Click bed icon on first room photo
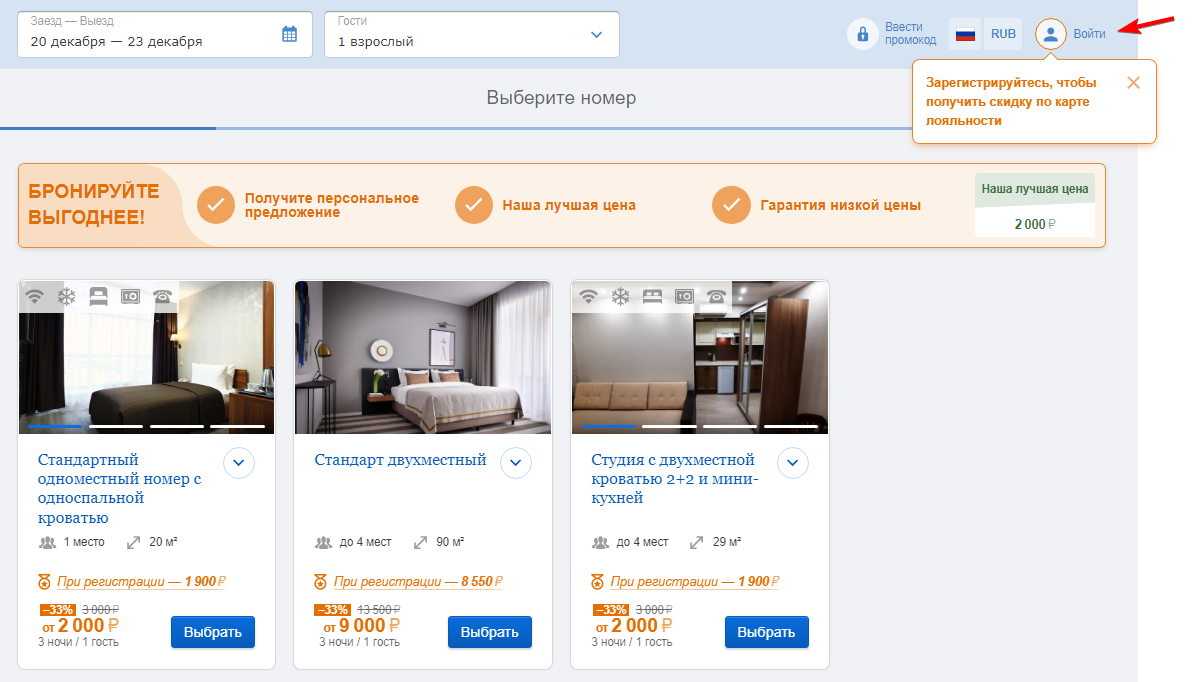The height and width of the screenshot is (682, 1197). (x=98, y=296)
